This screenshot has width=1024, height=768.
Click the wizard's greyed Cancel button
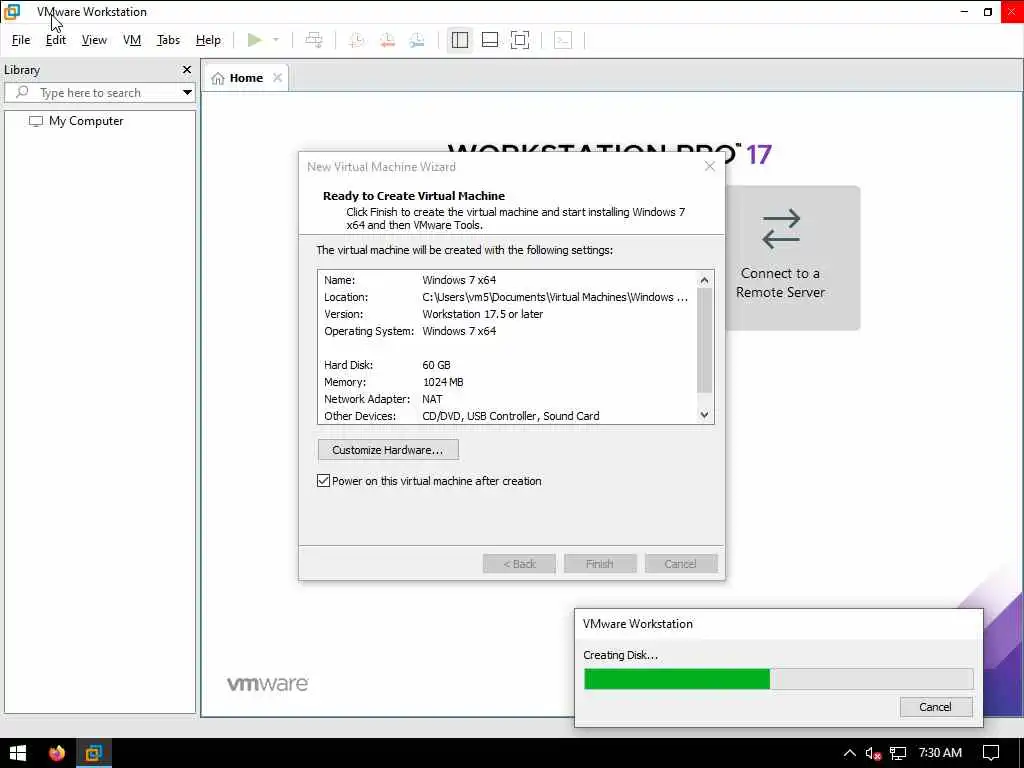pos(680,564)
